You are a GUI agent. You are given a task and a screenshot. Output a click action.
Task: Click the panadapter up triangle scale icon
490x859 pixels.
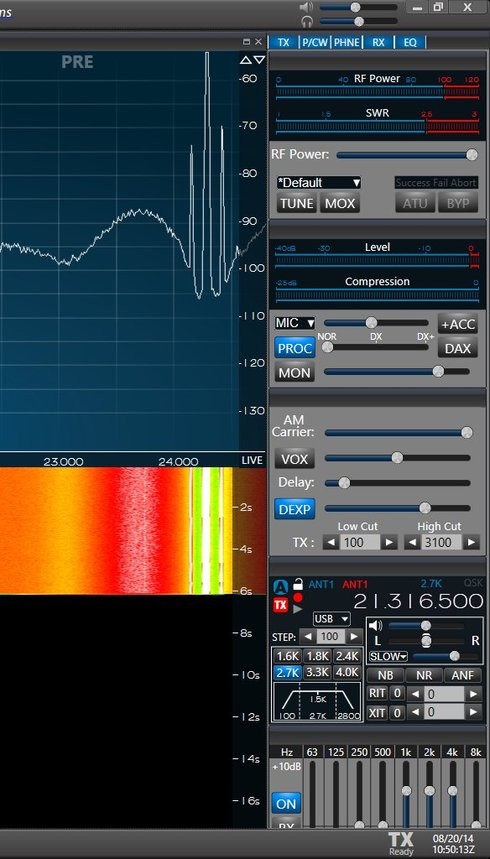pyautogui.click(x=245, y=60)
